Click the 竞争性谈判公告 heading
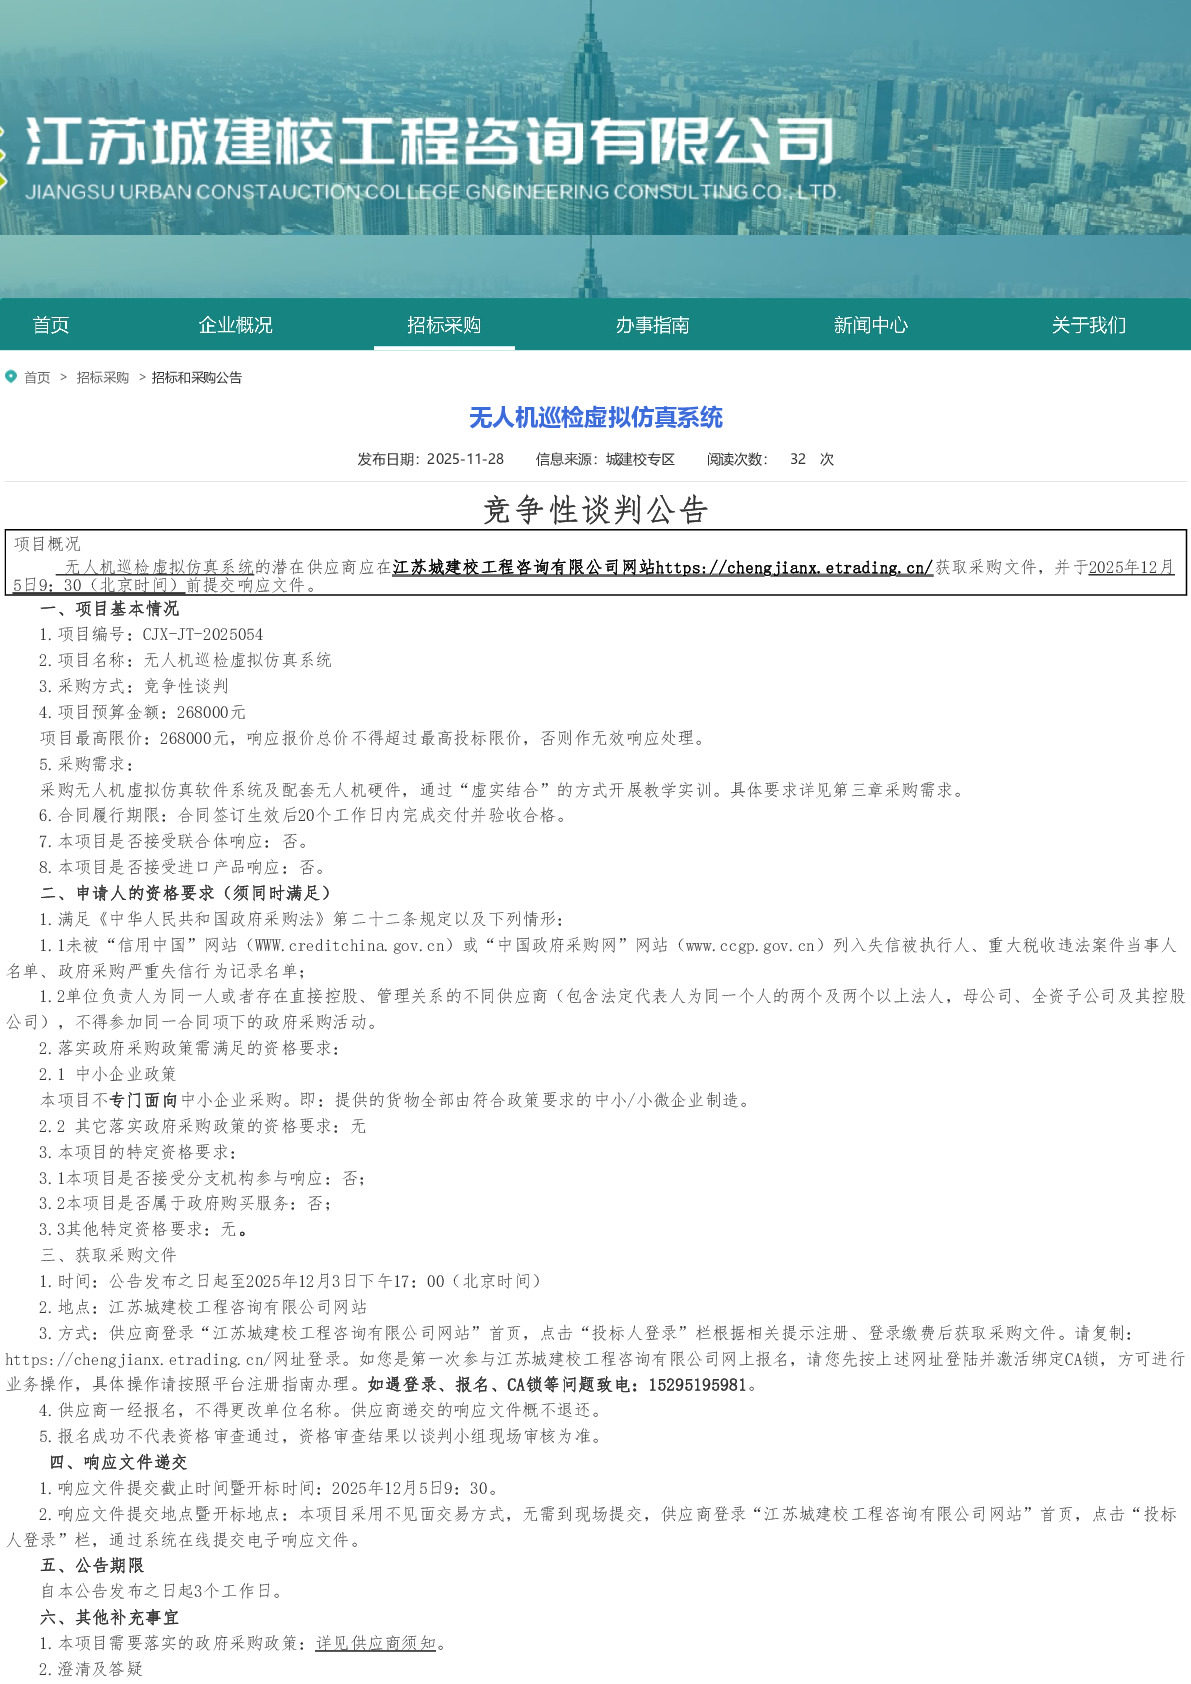Image resolution: width=1191 pixels, height=1684 pixels. [595, 510]
